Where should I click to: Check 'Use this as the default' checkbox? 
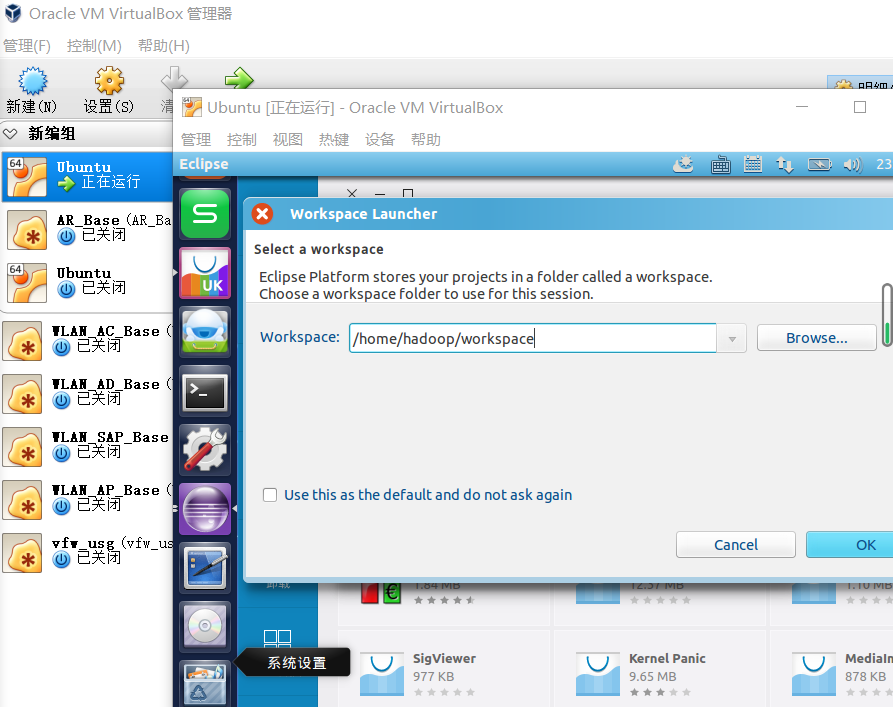270,495
